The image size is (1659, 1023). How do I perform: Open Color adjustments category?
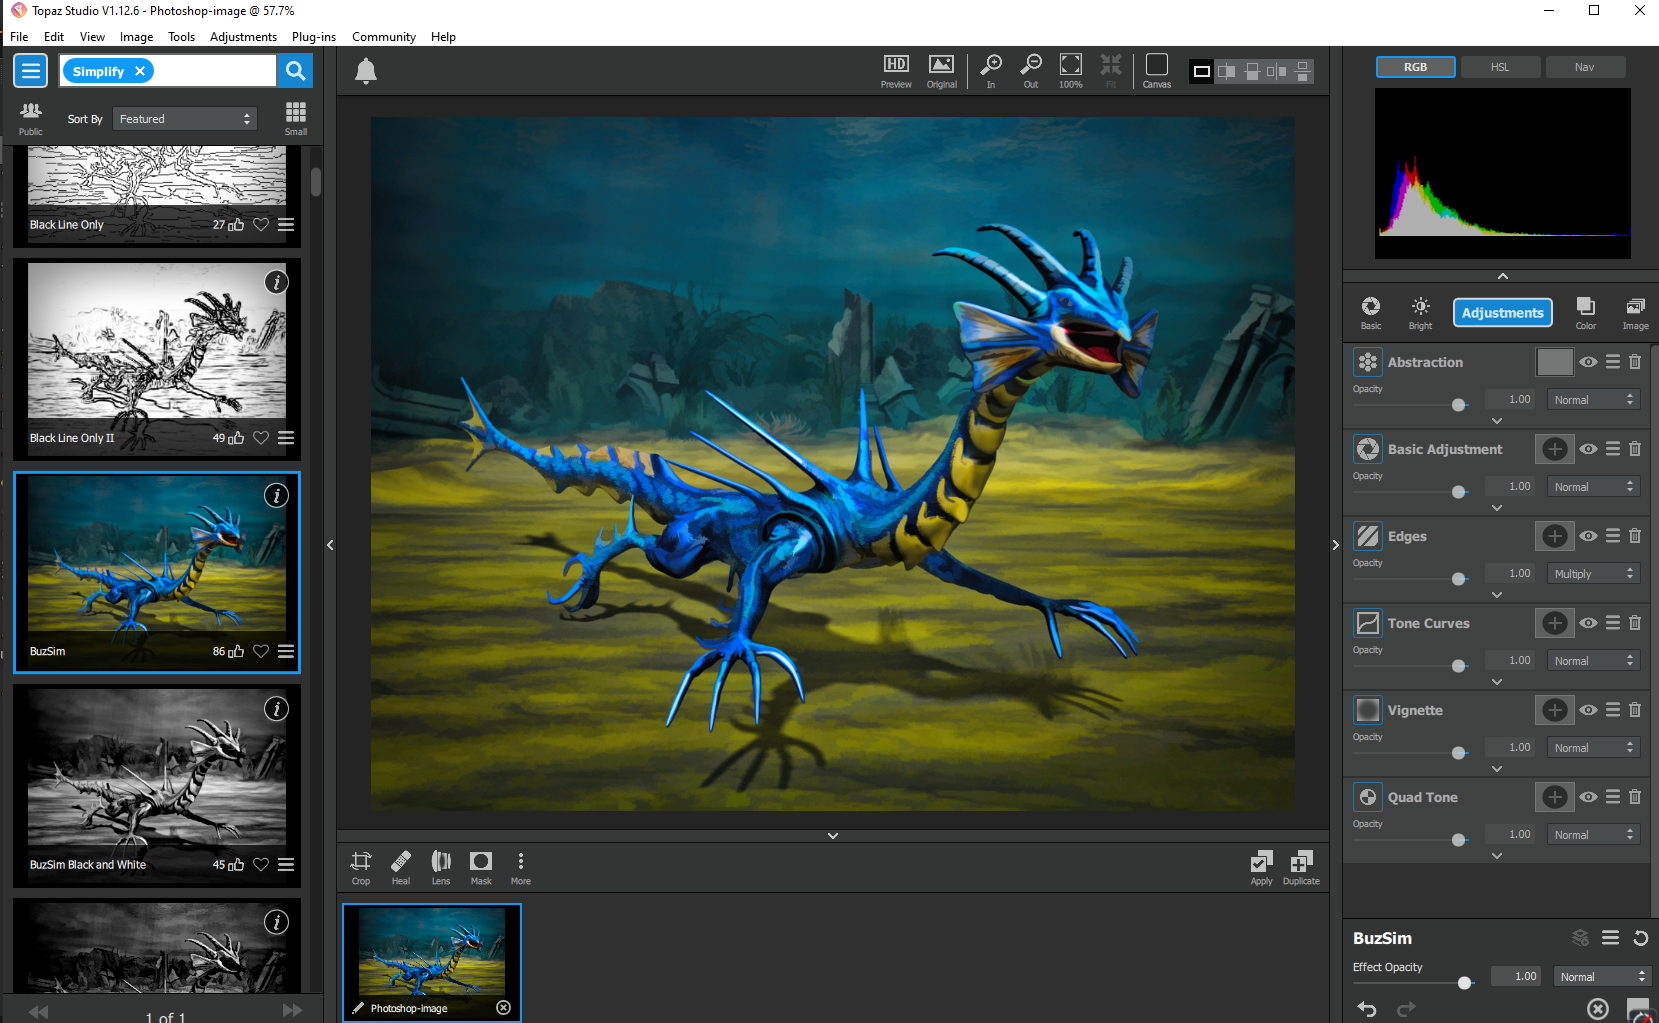pos(1586,312)
